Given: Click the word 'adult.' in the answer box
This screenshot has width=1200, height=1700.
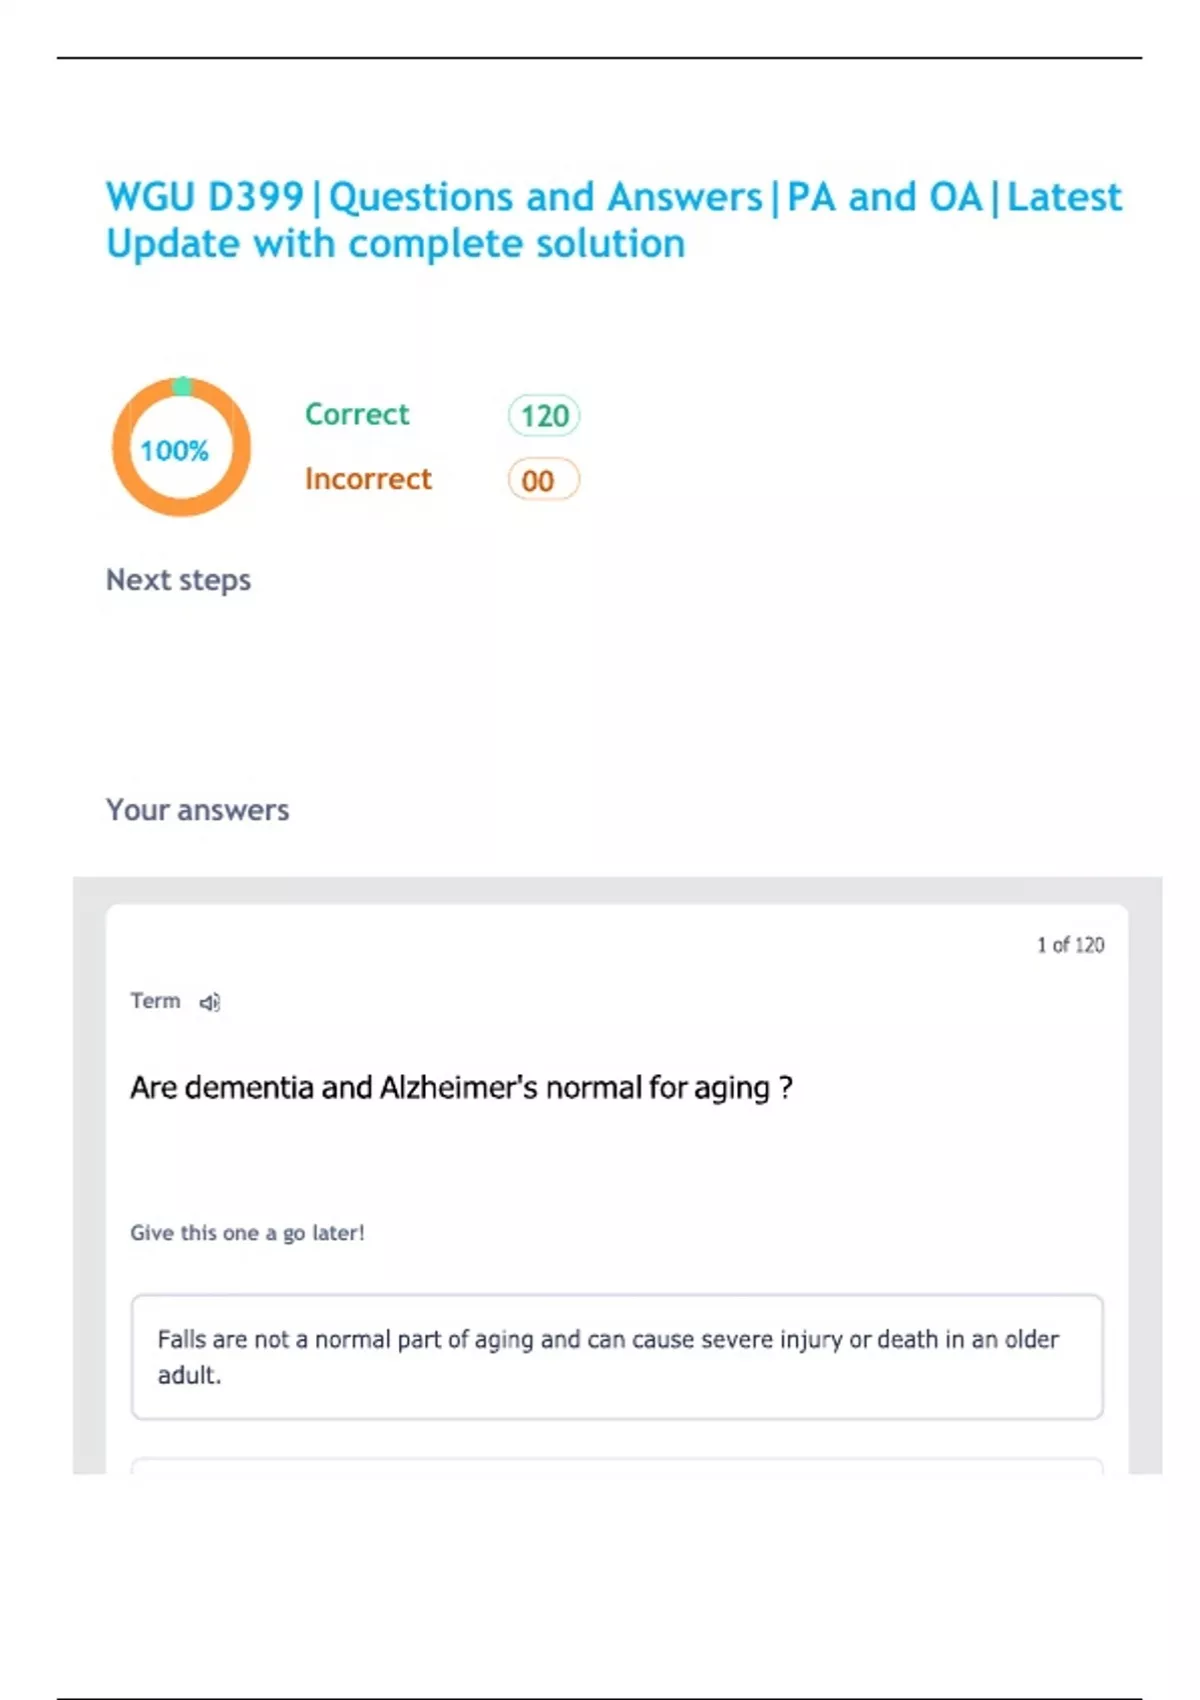Looking at the screenshot, I should tap(189, 1376).
